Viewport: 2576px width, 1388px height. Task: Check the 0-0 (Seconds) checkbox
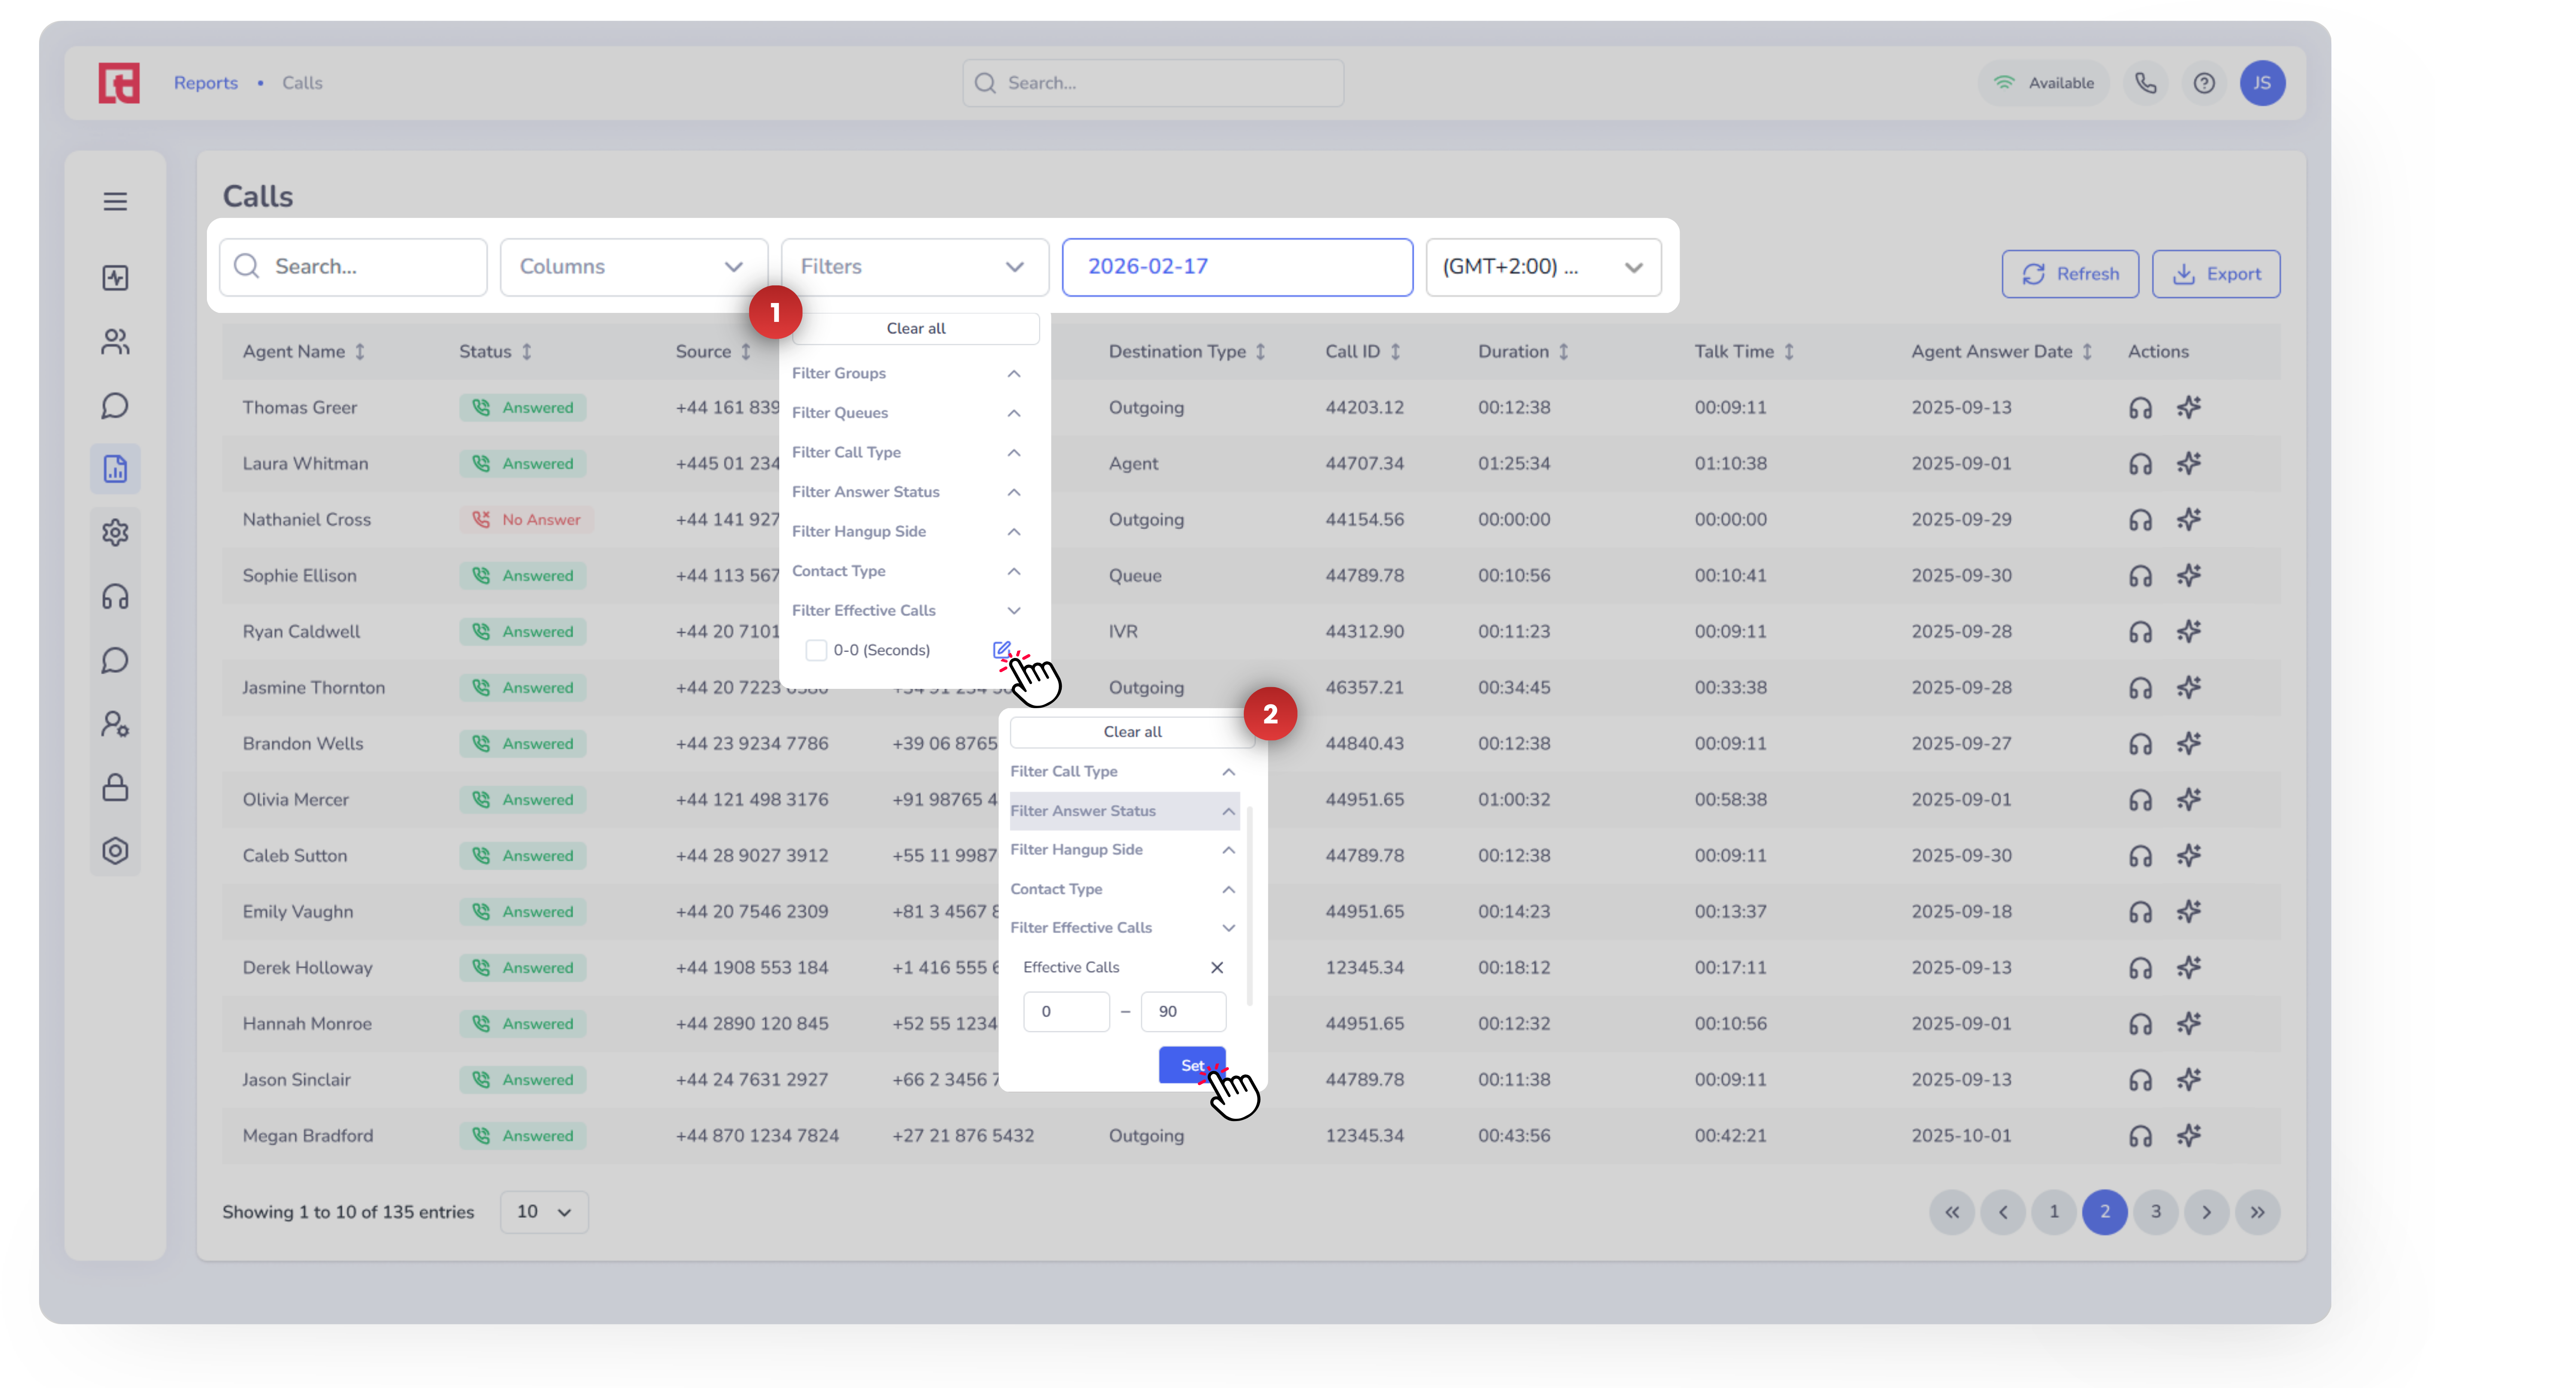pos(816,650)
